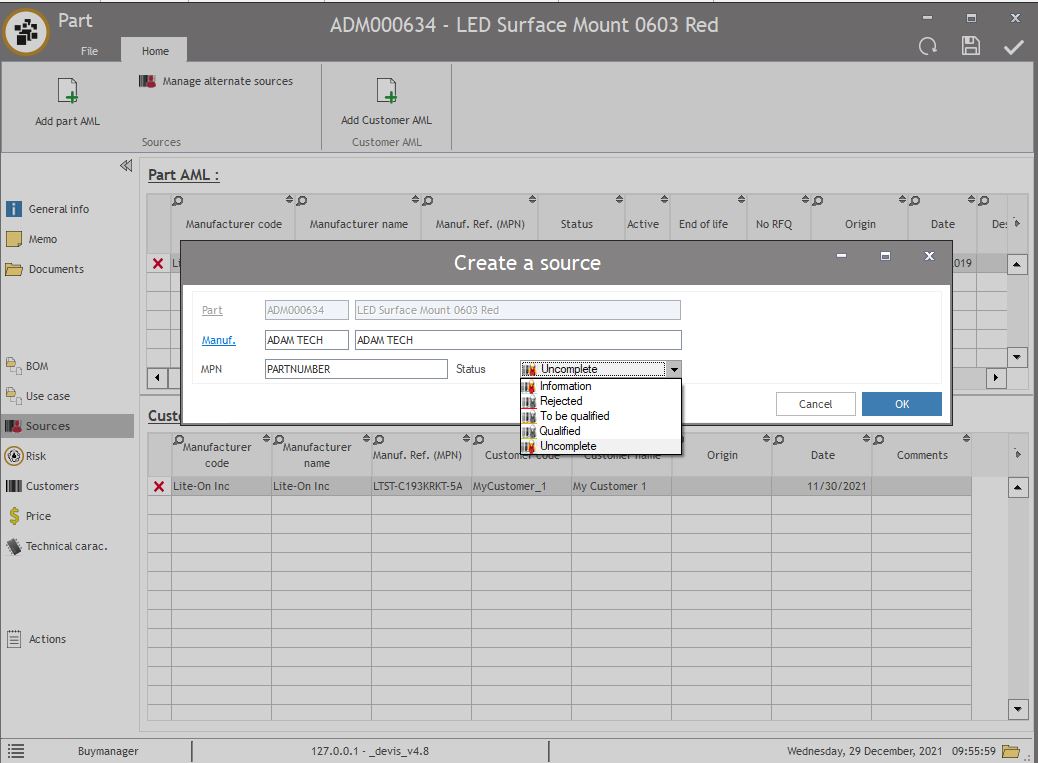This screenshot has width=1038, height=763.
Task: Click the refresh icon in title bar
Action: 927,47
